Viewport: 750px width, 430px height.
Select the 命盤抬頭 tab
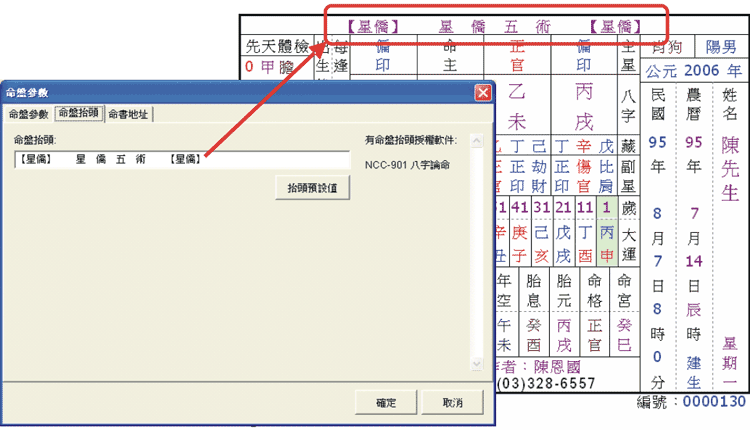click(78, 113)
